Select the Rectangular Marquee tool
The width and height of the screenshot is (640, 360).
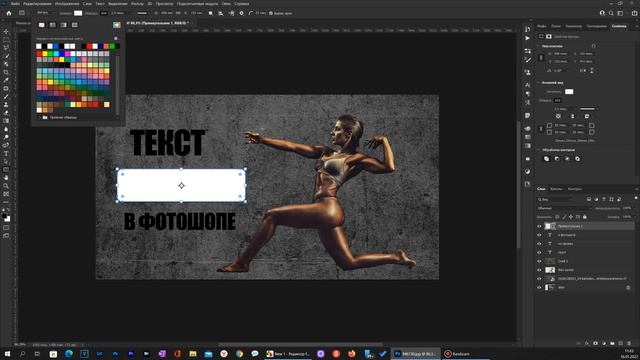tap(6, 40)
